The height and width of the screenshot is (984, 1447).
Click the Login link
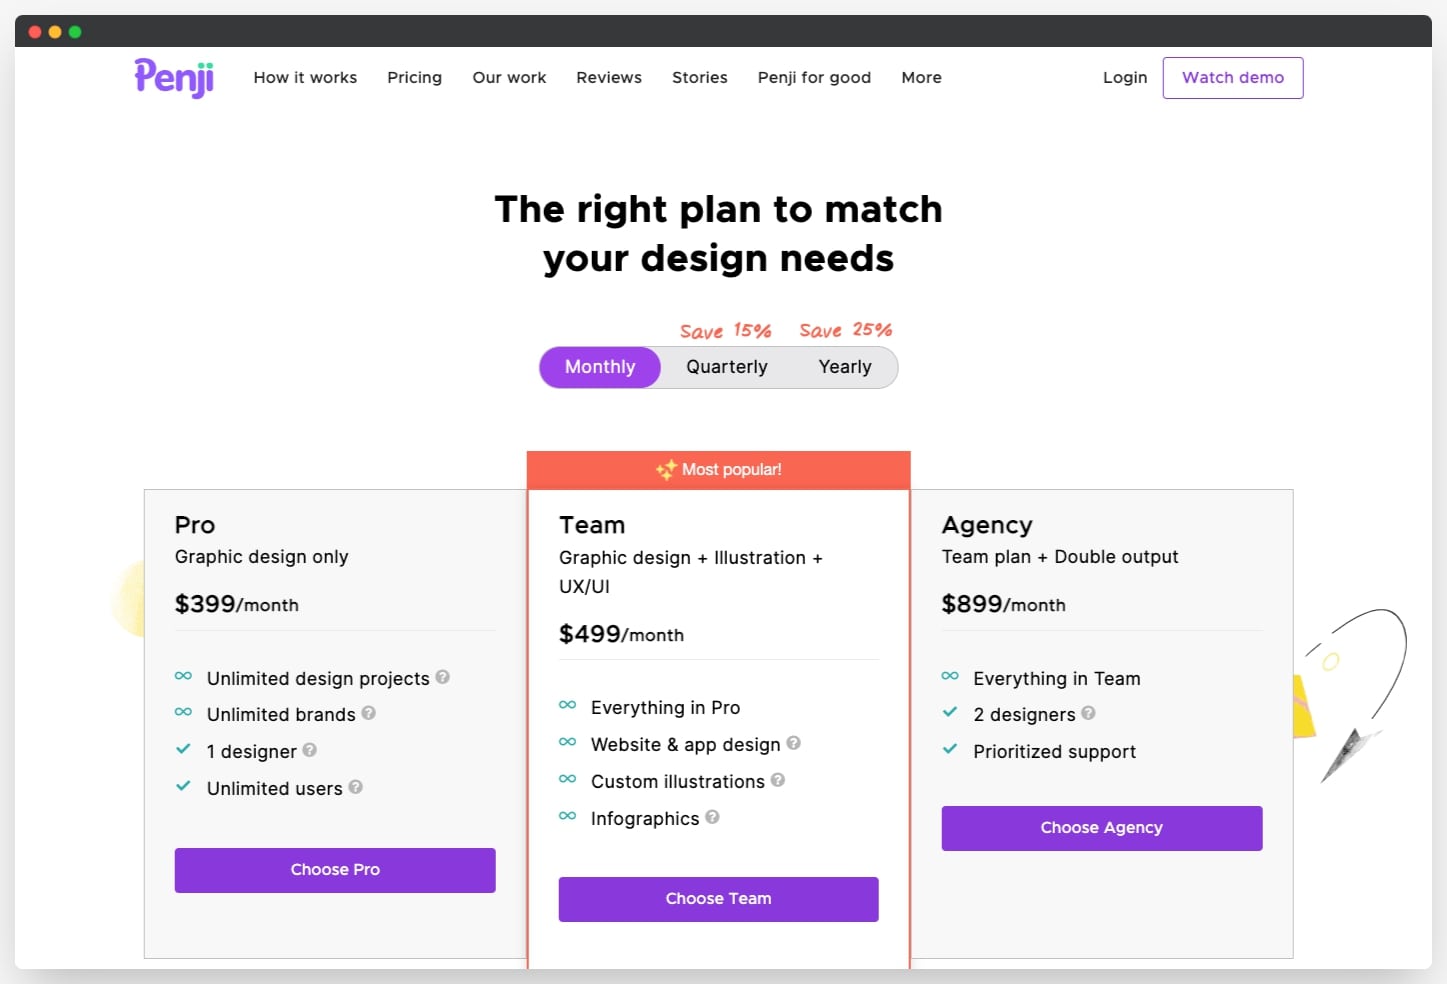click(x=1125, y=78)
